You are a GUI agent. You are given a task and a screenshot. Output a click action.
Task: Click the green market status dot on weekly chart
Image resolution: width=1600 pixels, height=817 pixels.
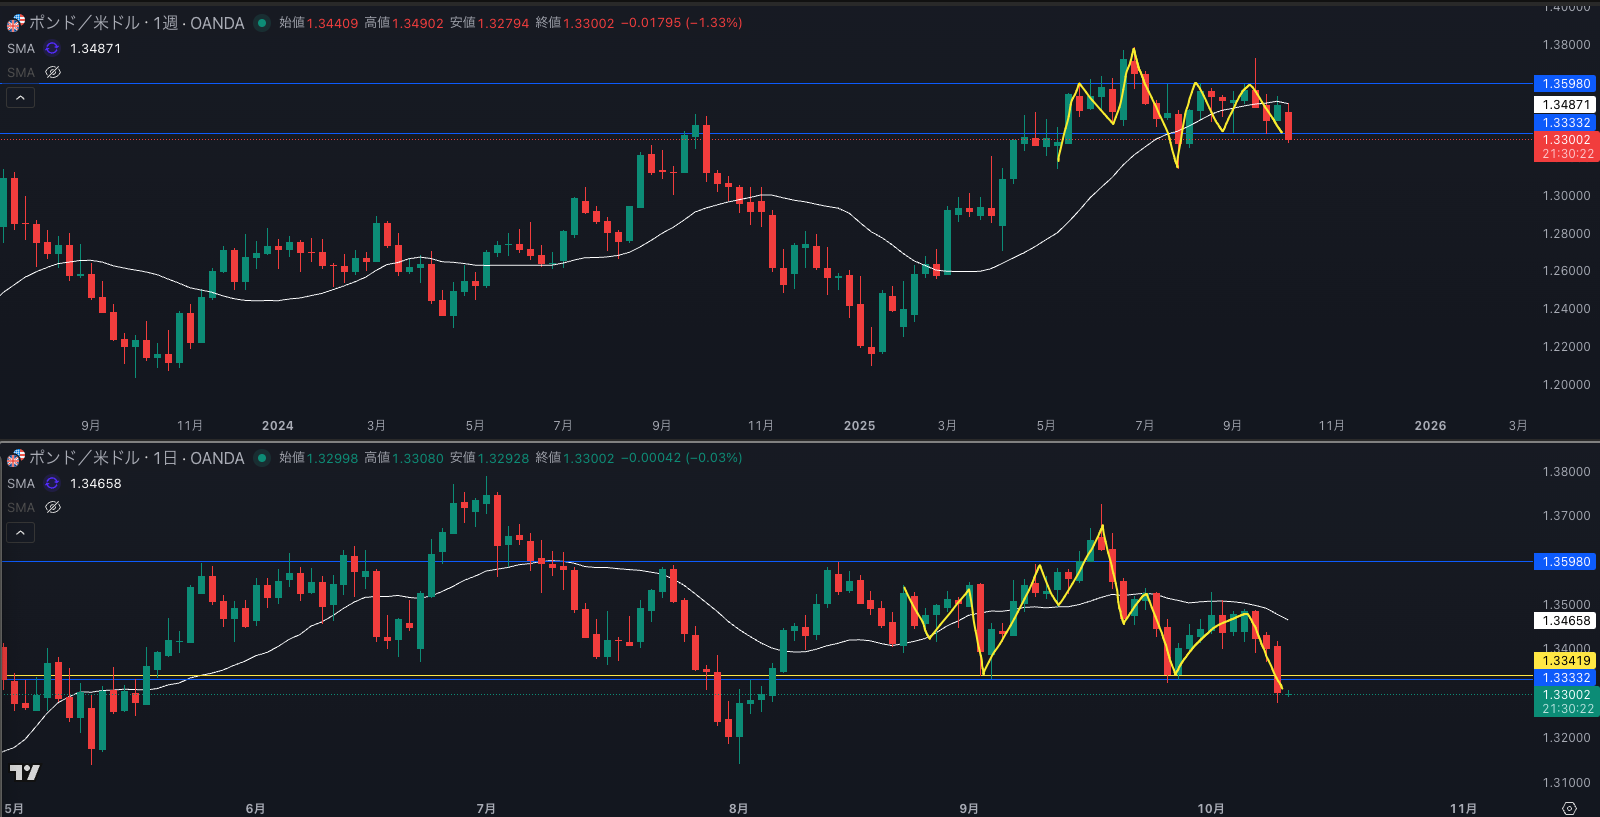click(x=262, y=23)
